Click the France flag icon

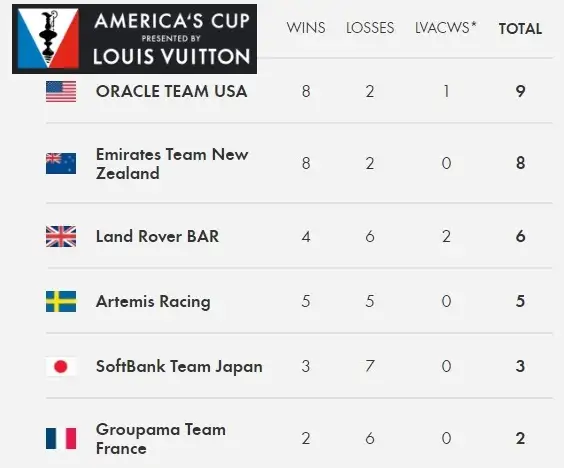click(61, 439)
